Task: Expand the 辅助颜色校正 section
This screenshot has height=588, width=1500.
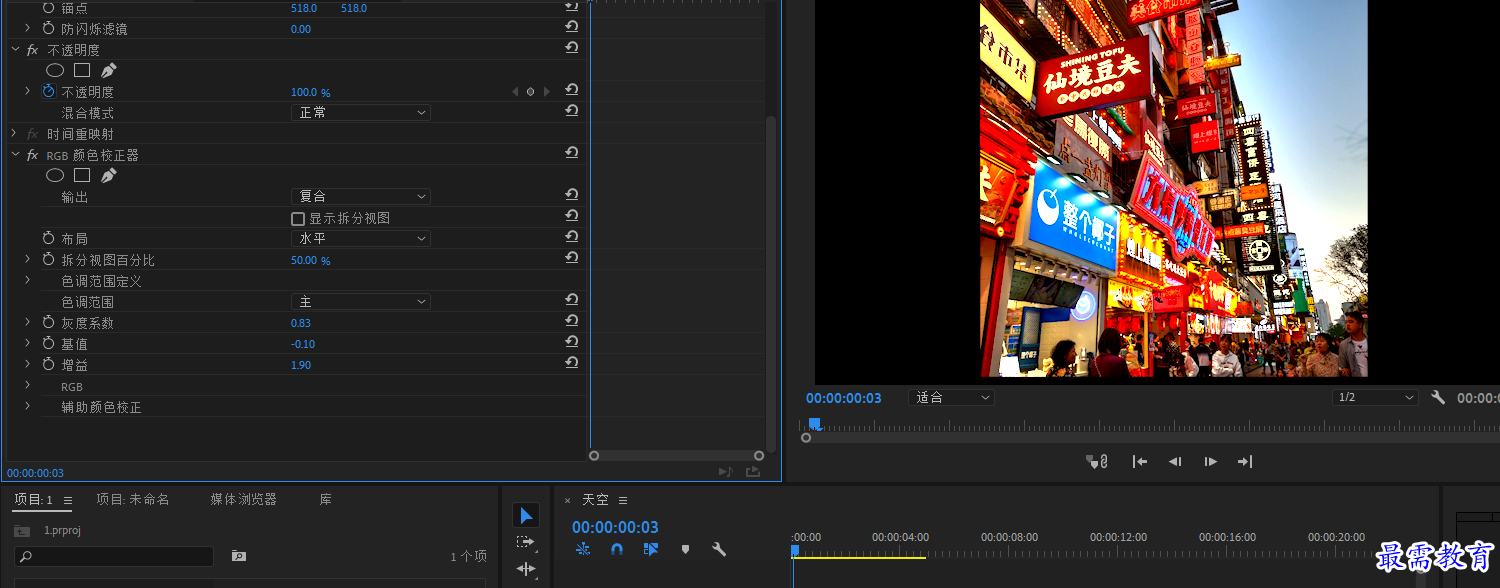Action: (28, 406)
